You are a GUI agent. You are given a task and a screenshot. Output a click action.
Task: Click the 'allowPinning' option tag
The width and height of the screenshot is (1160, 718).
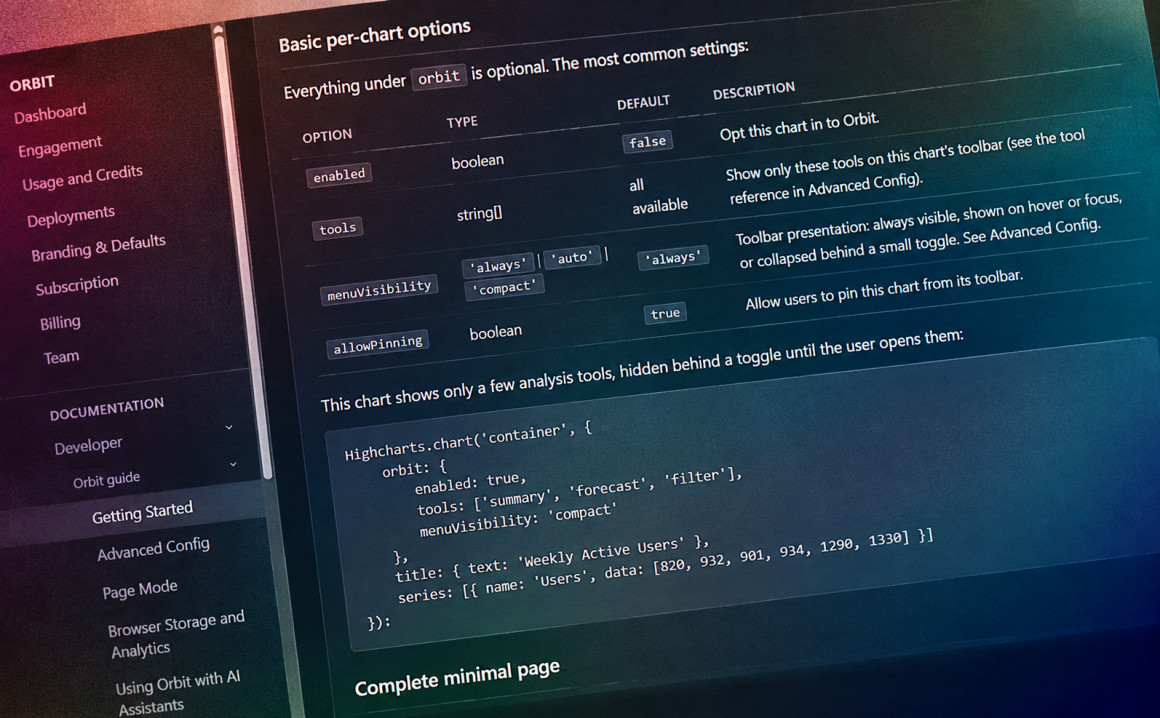[x=377, y=345]
